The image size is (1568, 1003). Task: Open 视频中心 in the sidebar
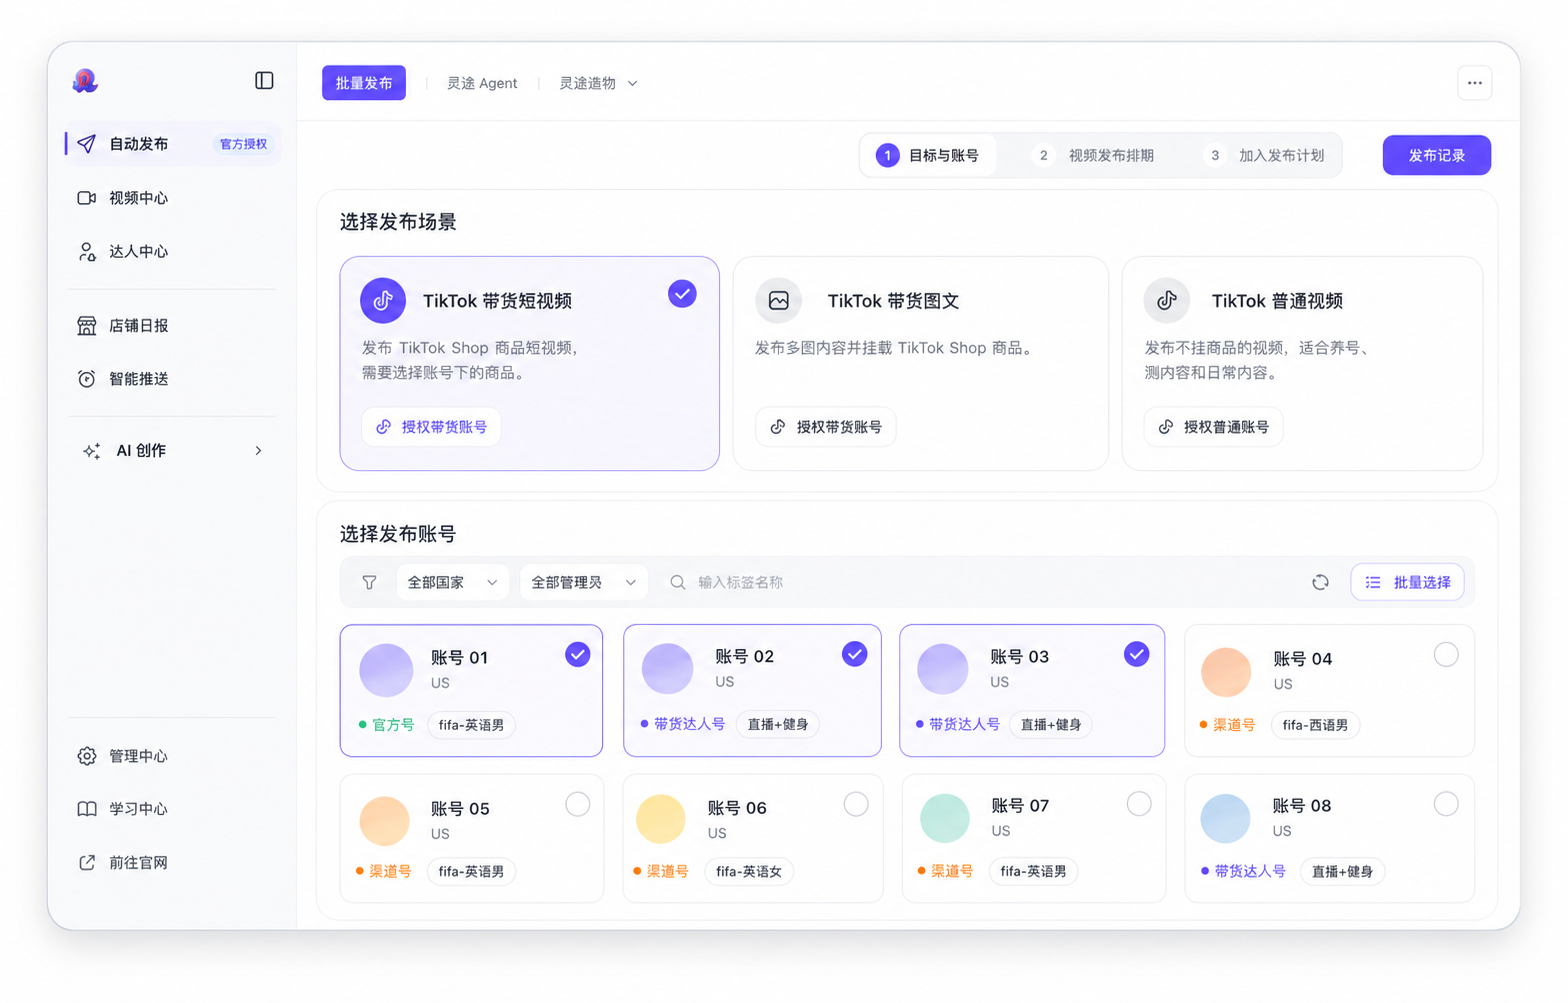138,198
